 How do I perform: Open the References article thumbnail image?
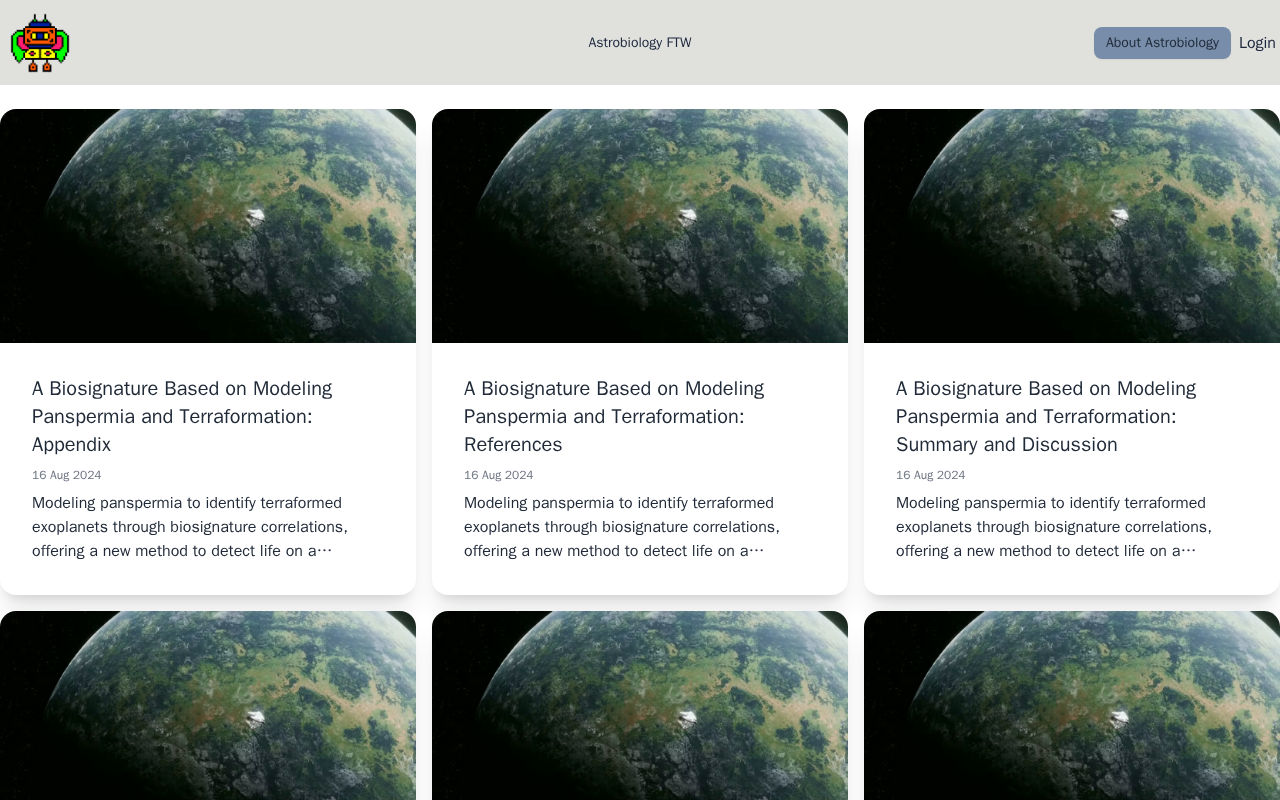point(640,226)
